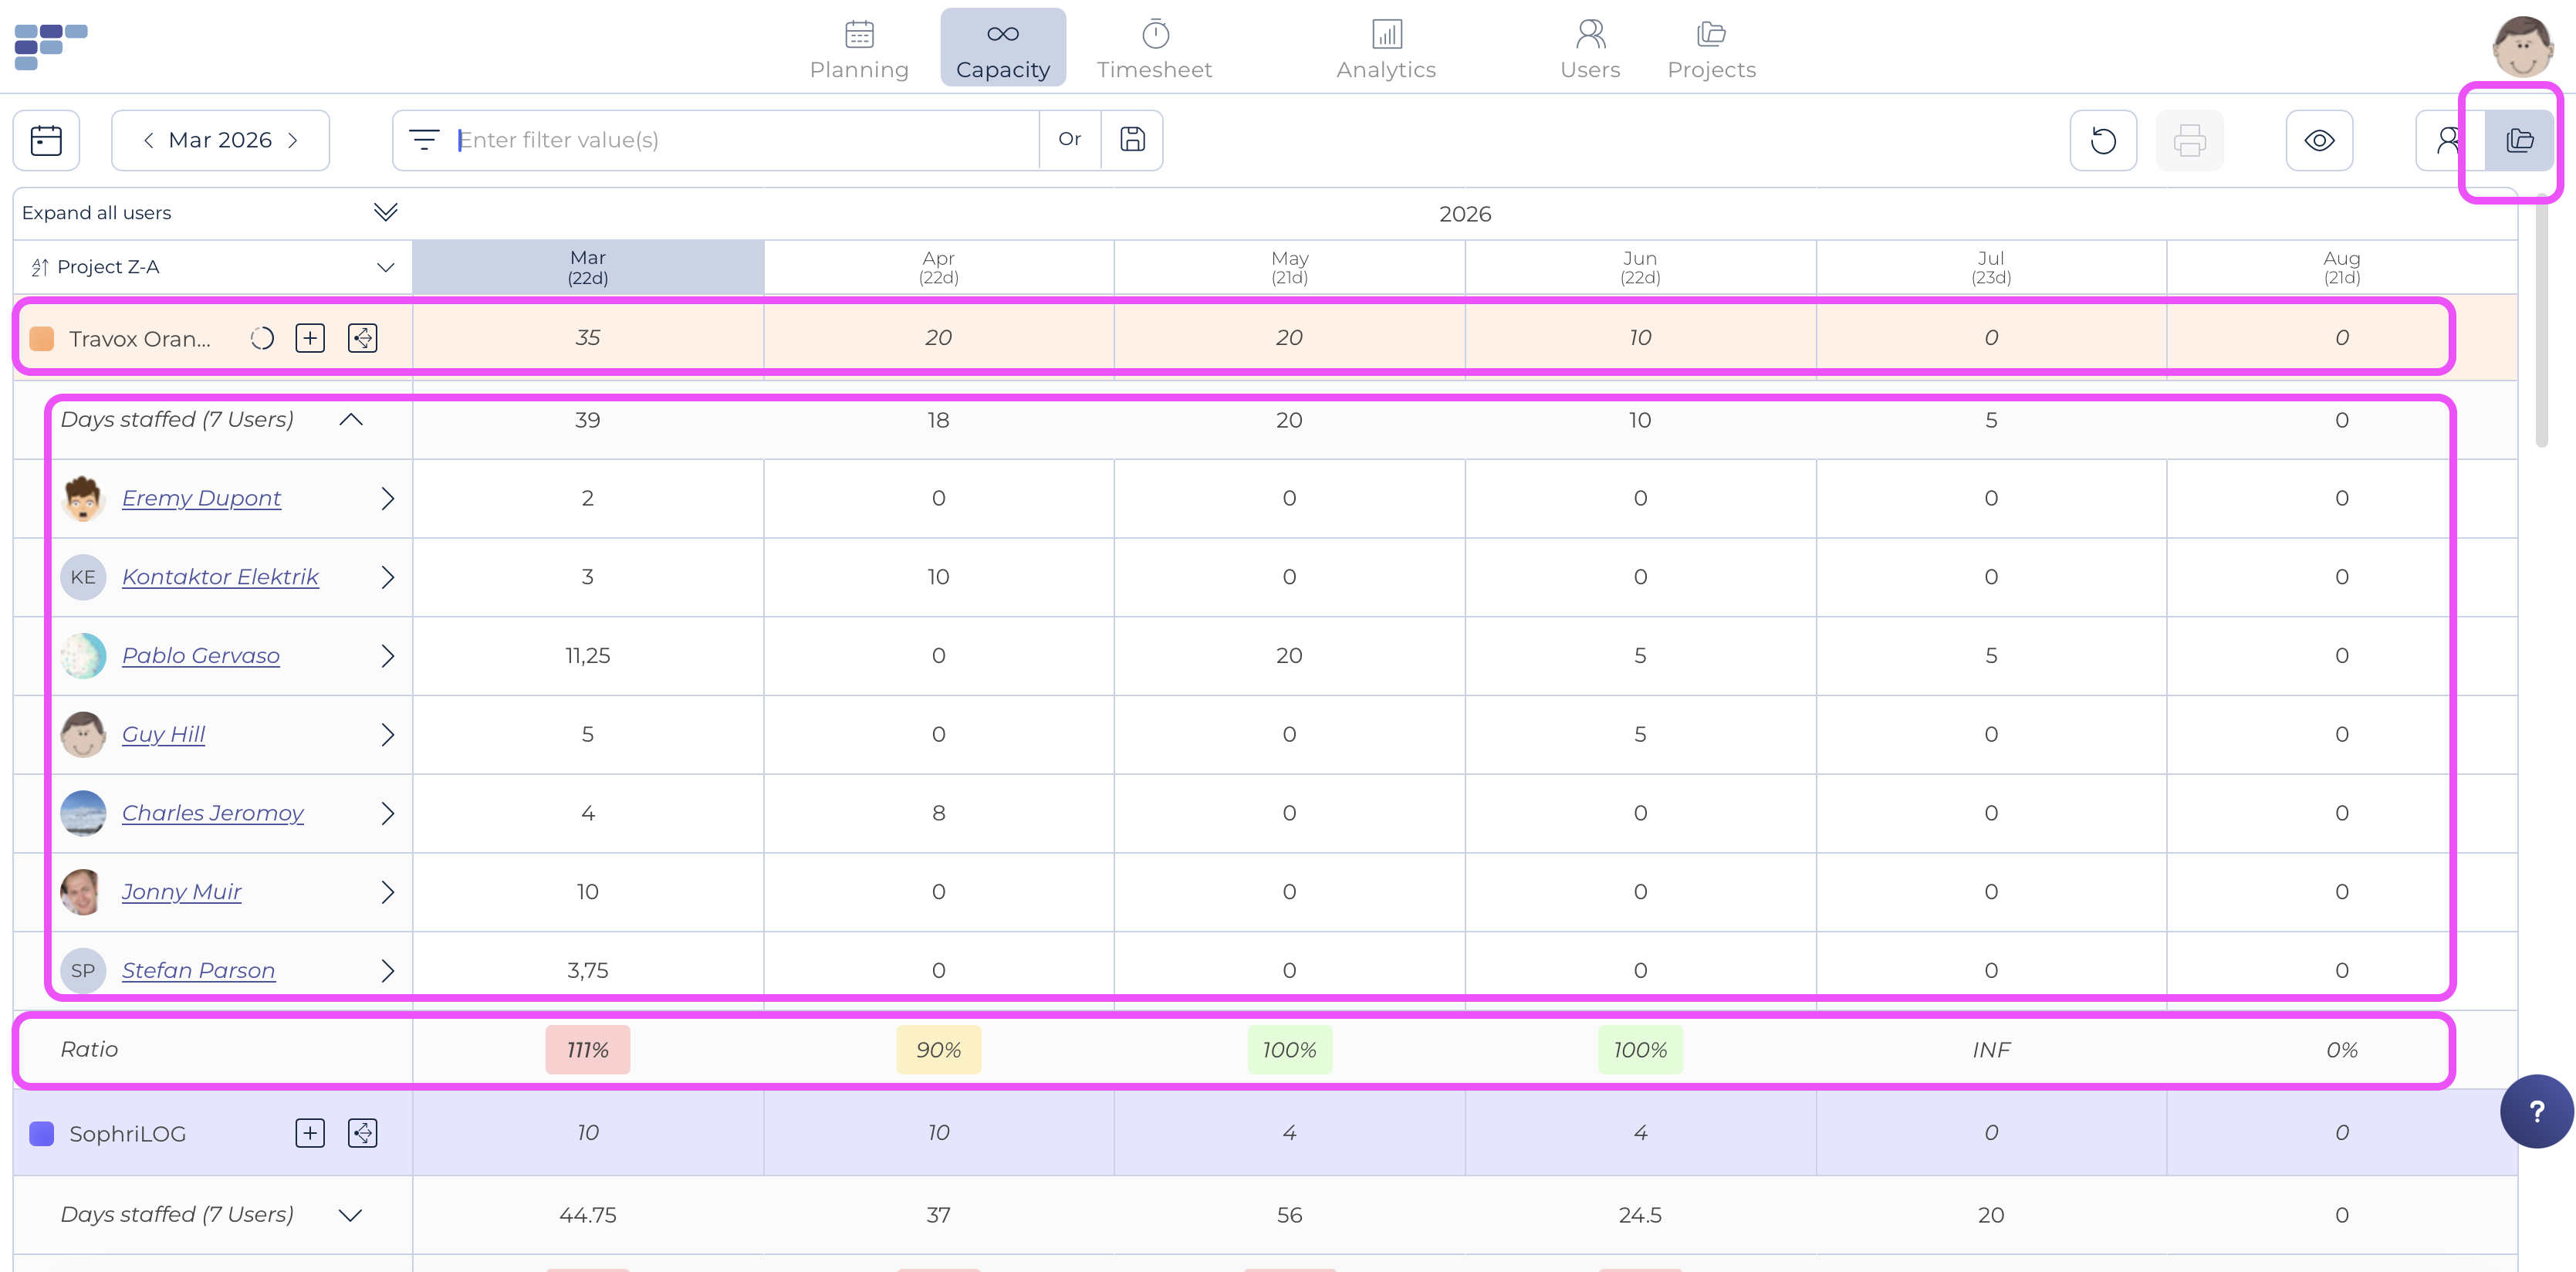This screenshot has height=1272, width=2576.
Task: Click the reset/undo circular arrow icon
Action: 2103,140
